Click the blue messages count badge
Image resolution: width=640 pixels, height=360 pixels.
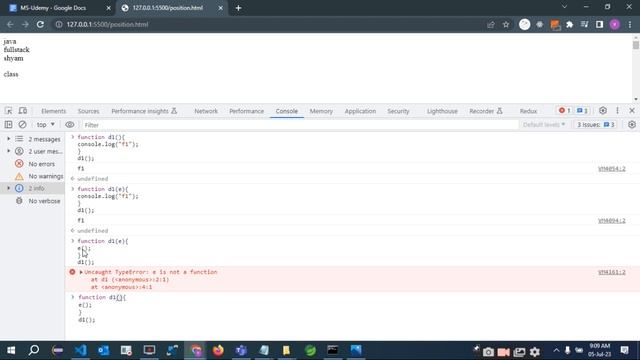(582, 111)
